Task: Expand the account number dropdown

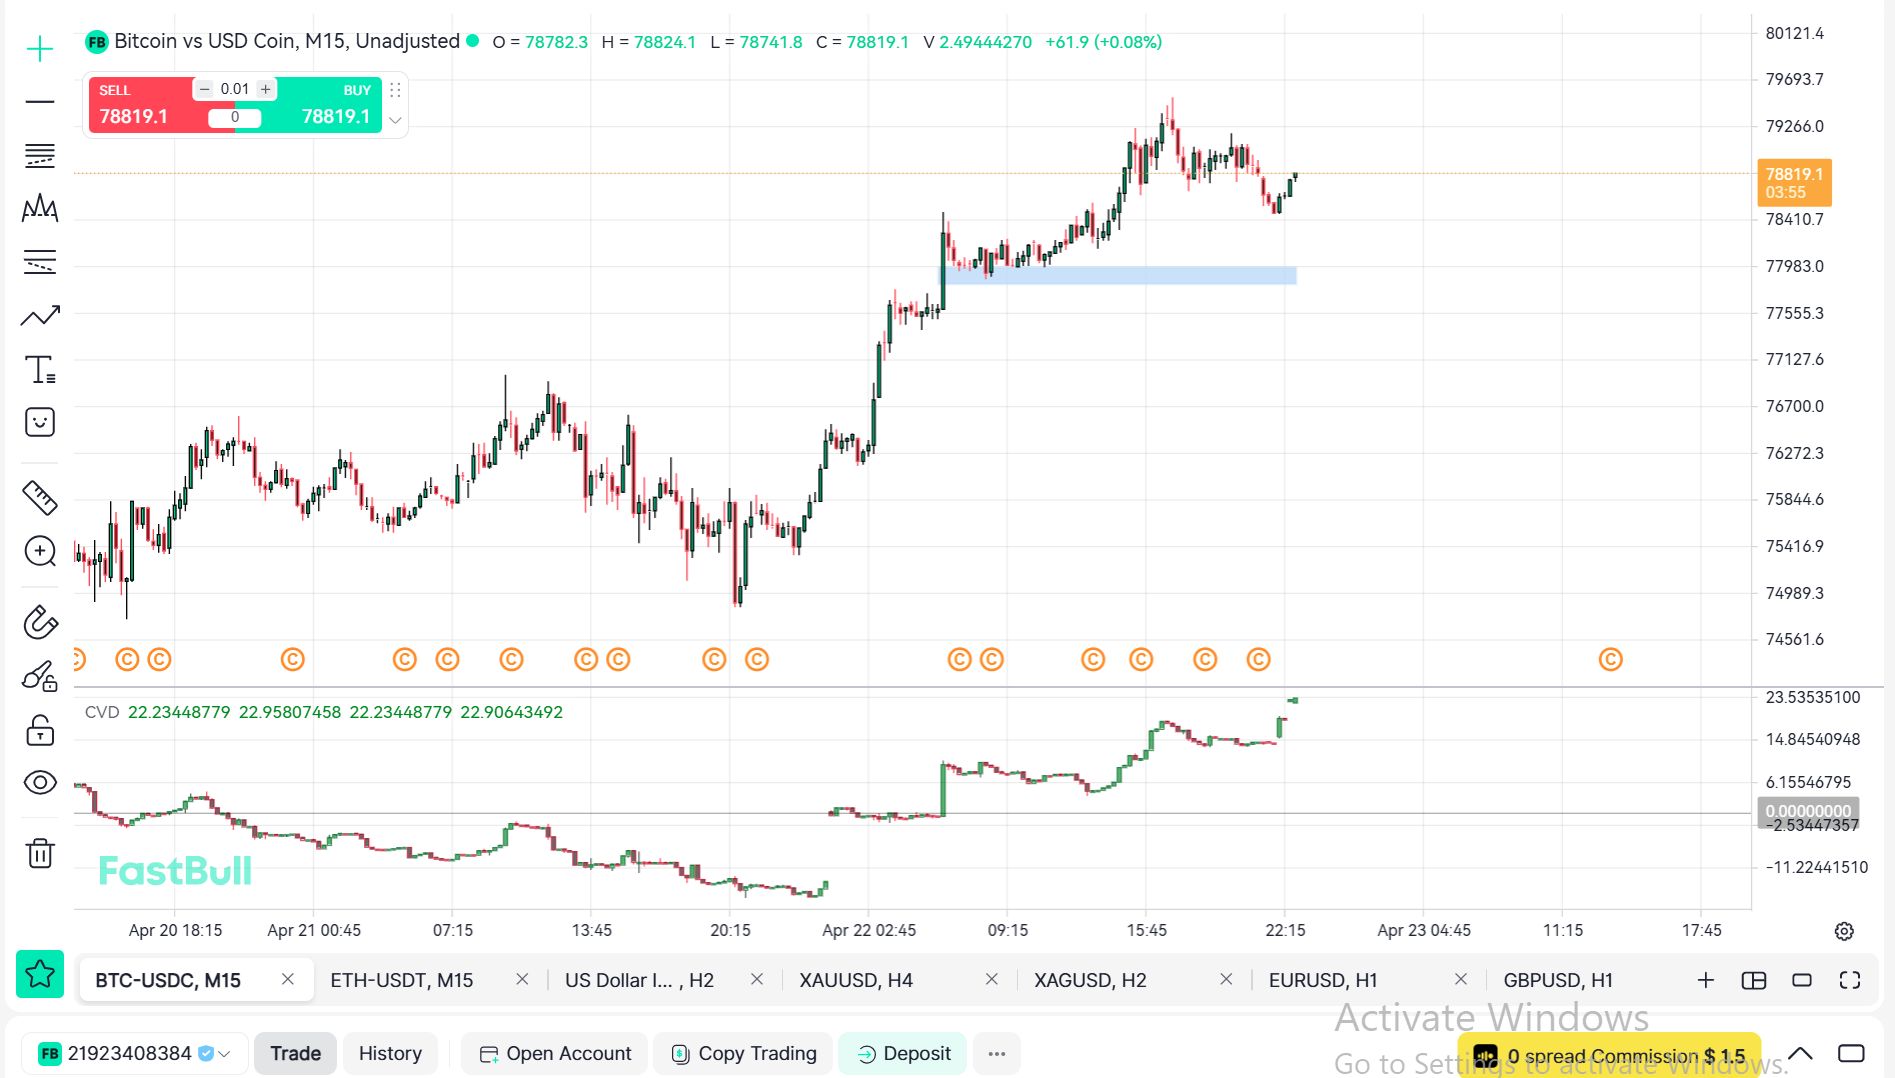Action: pyautogui.click(x=224, y=1054)
